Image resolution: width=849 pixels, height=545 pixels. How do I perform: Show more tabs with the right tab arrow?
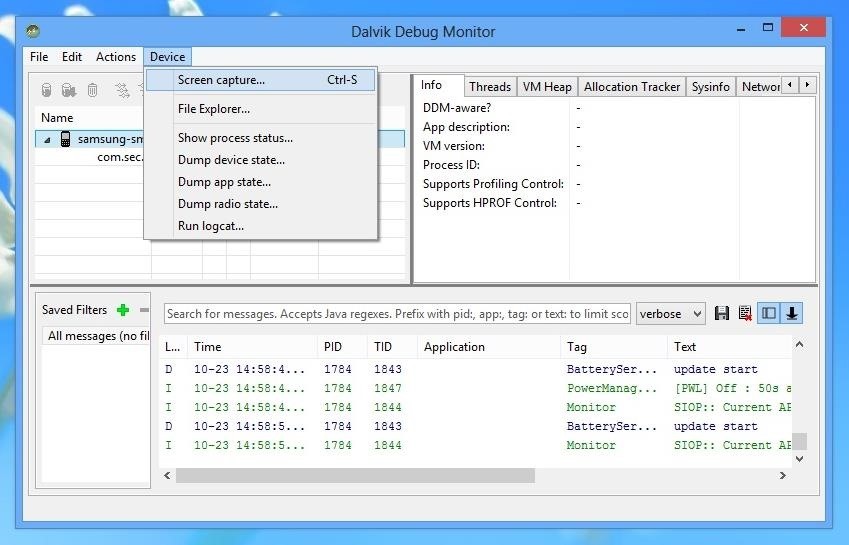coord(807,85)
